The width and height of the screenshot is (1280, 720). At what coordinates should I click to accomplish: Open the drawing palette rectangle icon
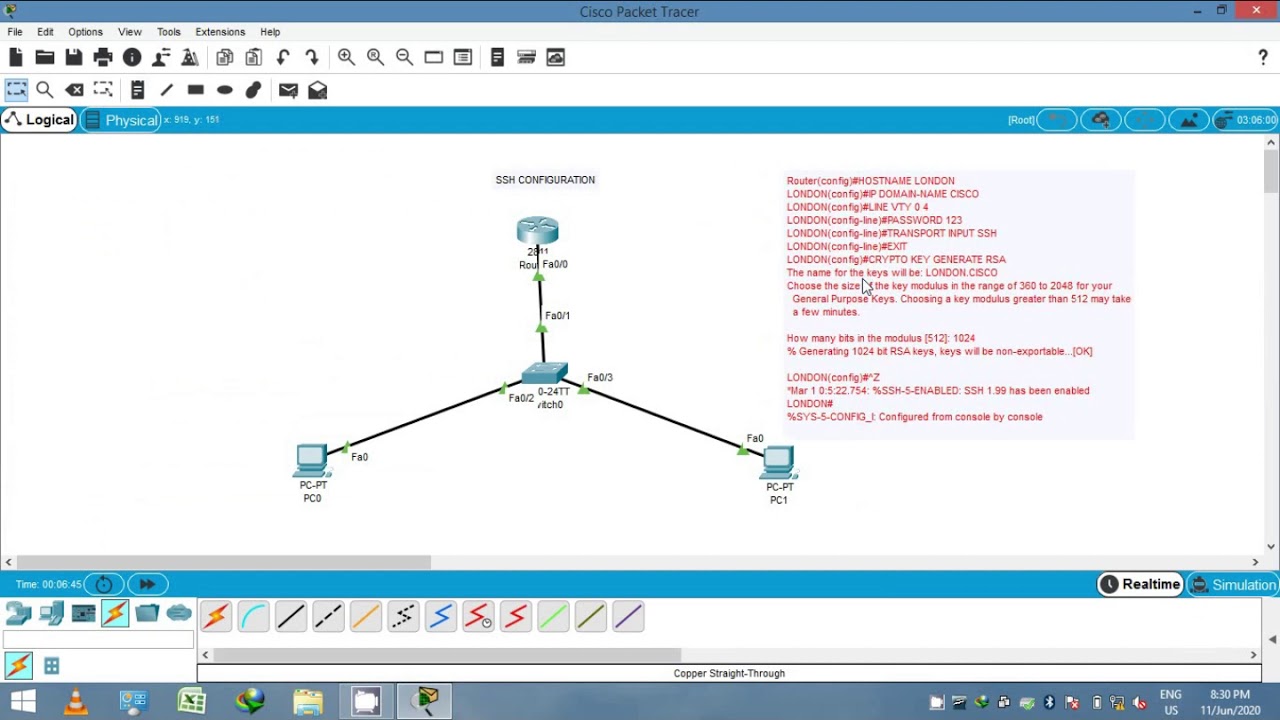pyautogui.click(x=433, y=57)
